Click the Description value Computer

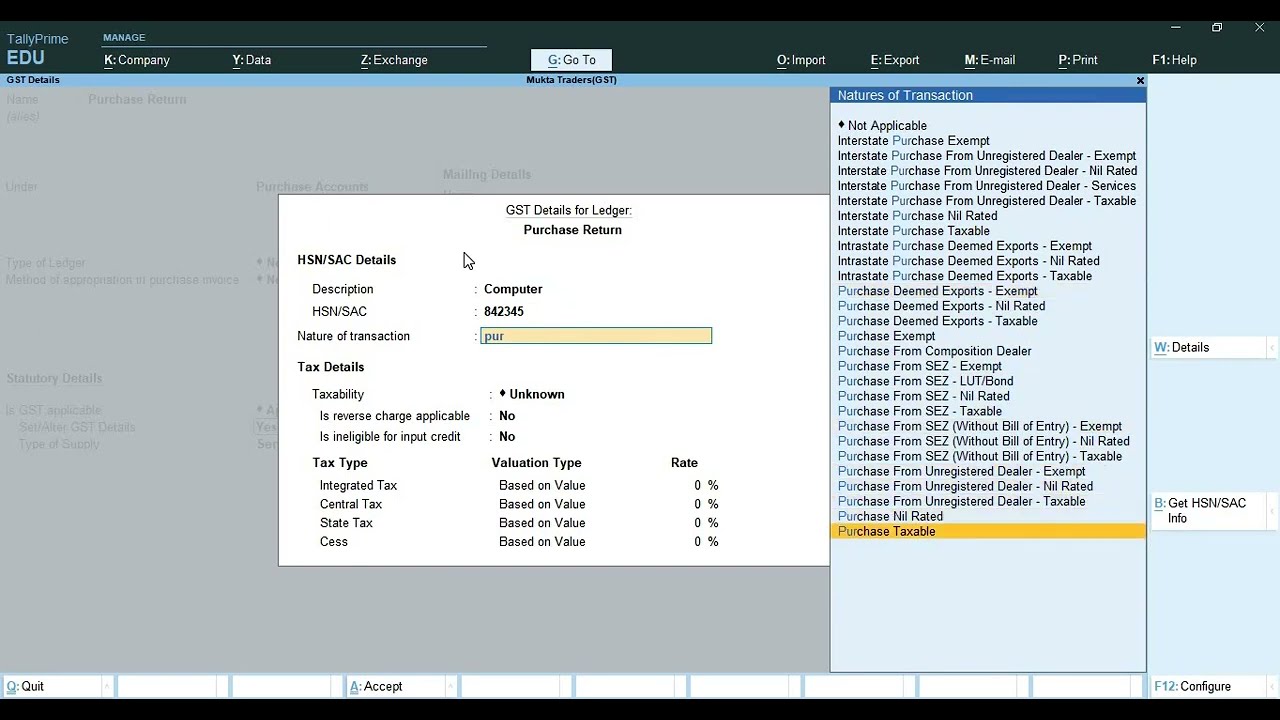click(x=513, y=289)
